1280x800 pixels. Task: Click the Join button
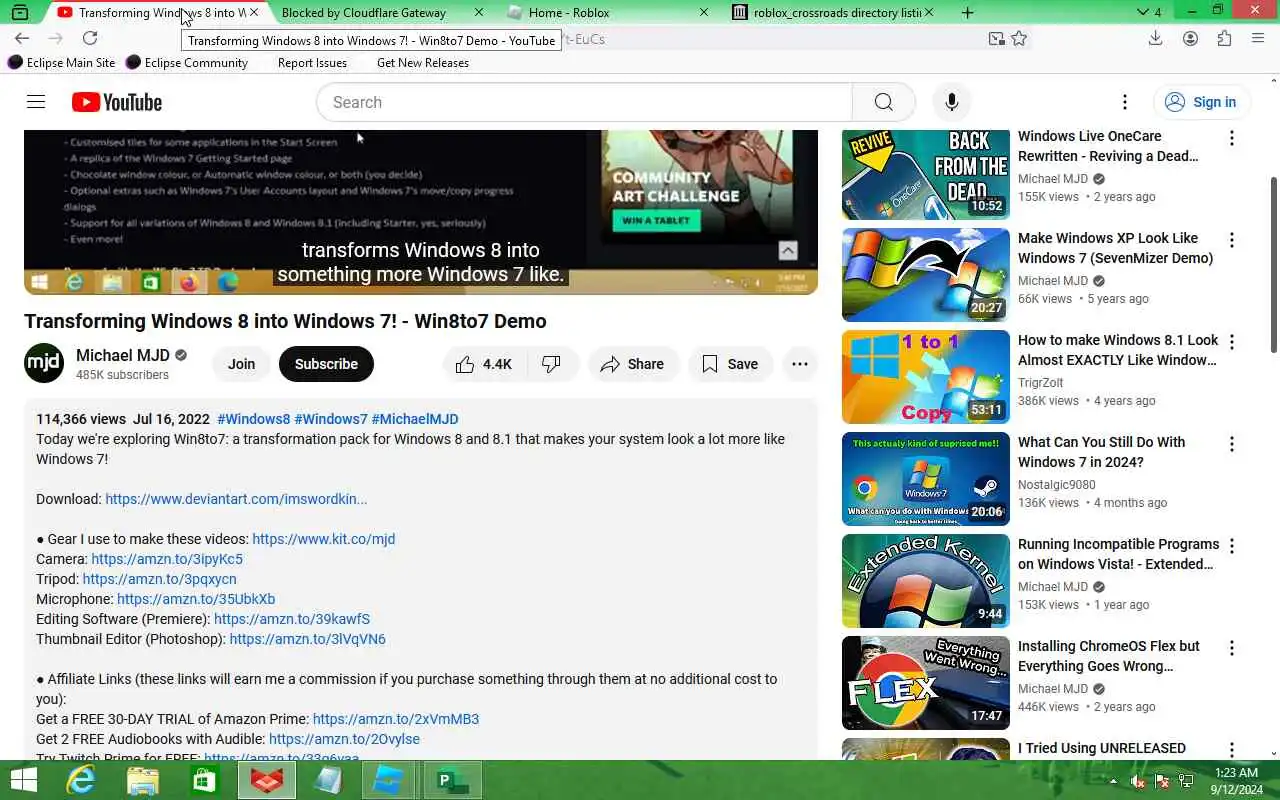[241, 364]
